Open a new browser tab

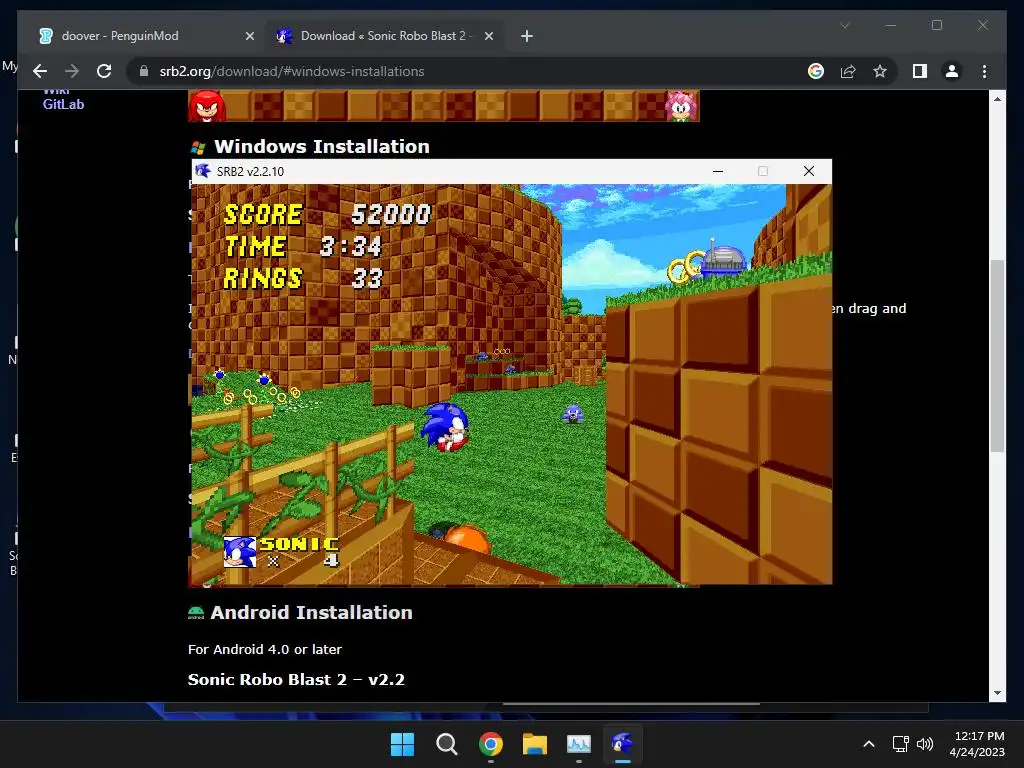coord(527,37)
